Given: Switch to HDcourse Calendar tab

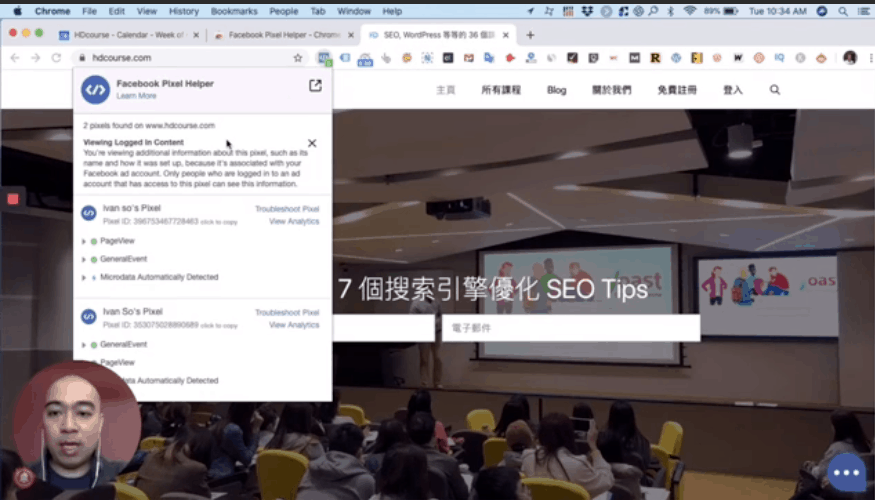Looking at the screenshot, I should 128,35.
